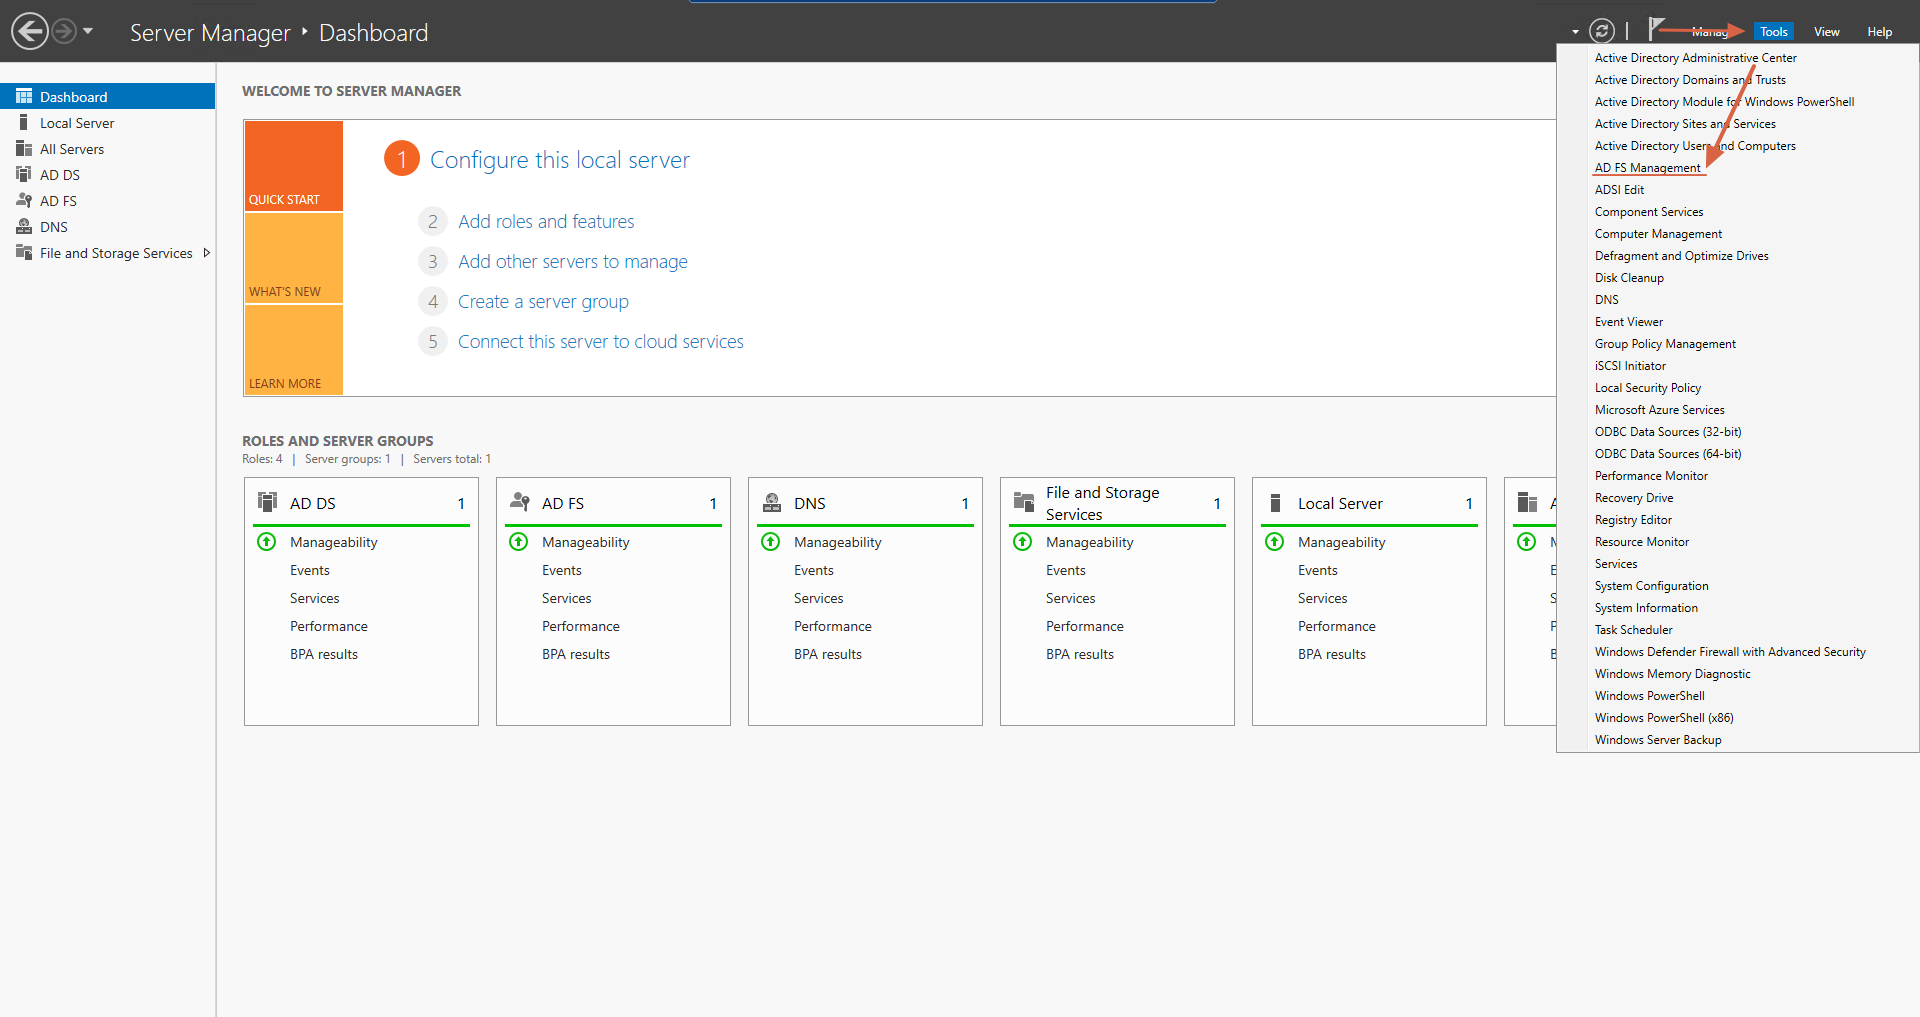Click Connect this server to cloud services
1920x1017 pixels.
pos(601,342)
